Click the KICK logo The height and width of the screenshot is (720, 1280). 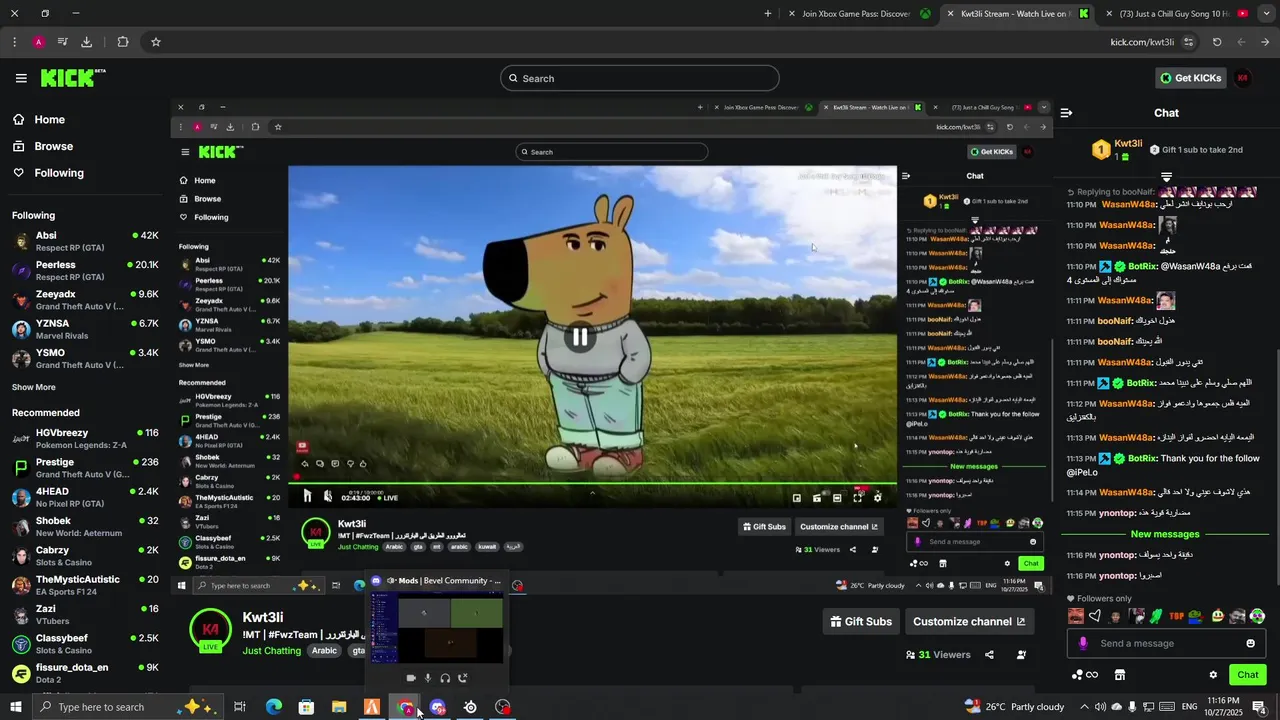click(x=72, y=78)
